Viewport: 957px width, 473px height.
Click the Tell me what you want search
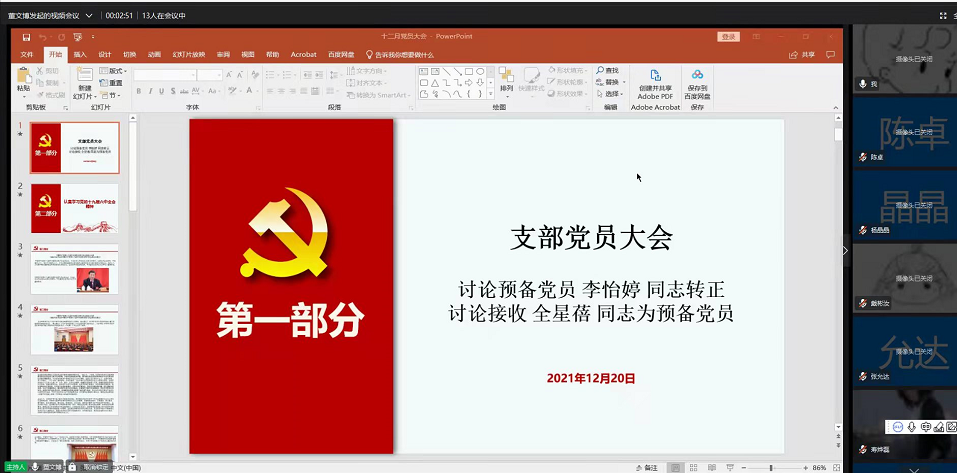pos(400,54)
